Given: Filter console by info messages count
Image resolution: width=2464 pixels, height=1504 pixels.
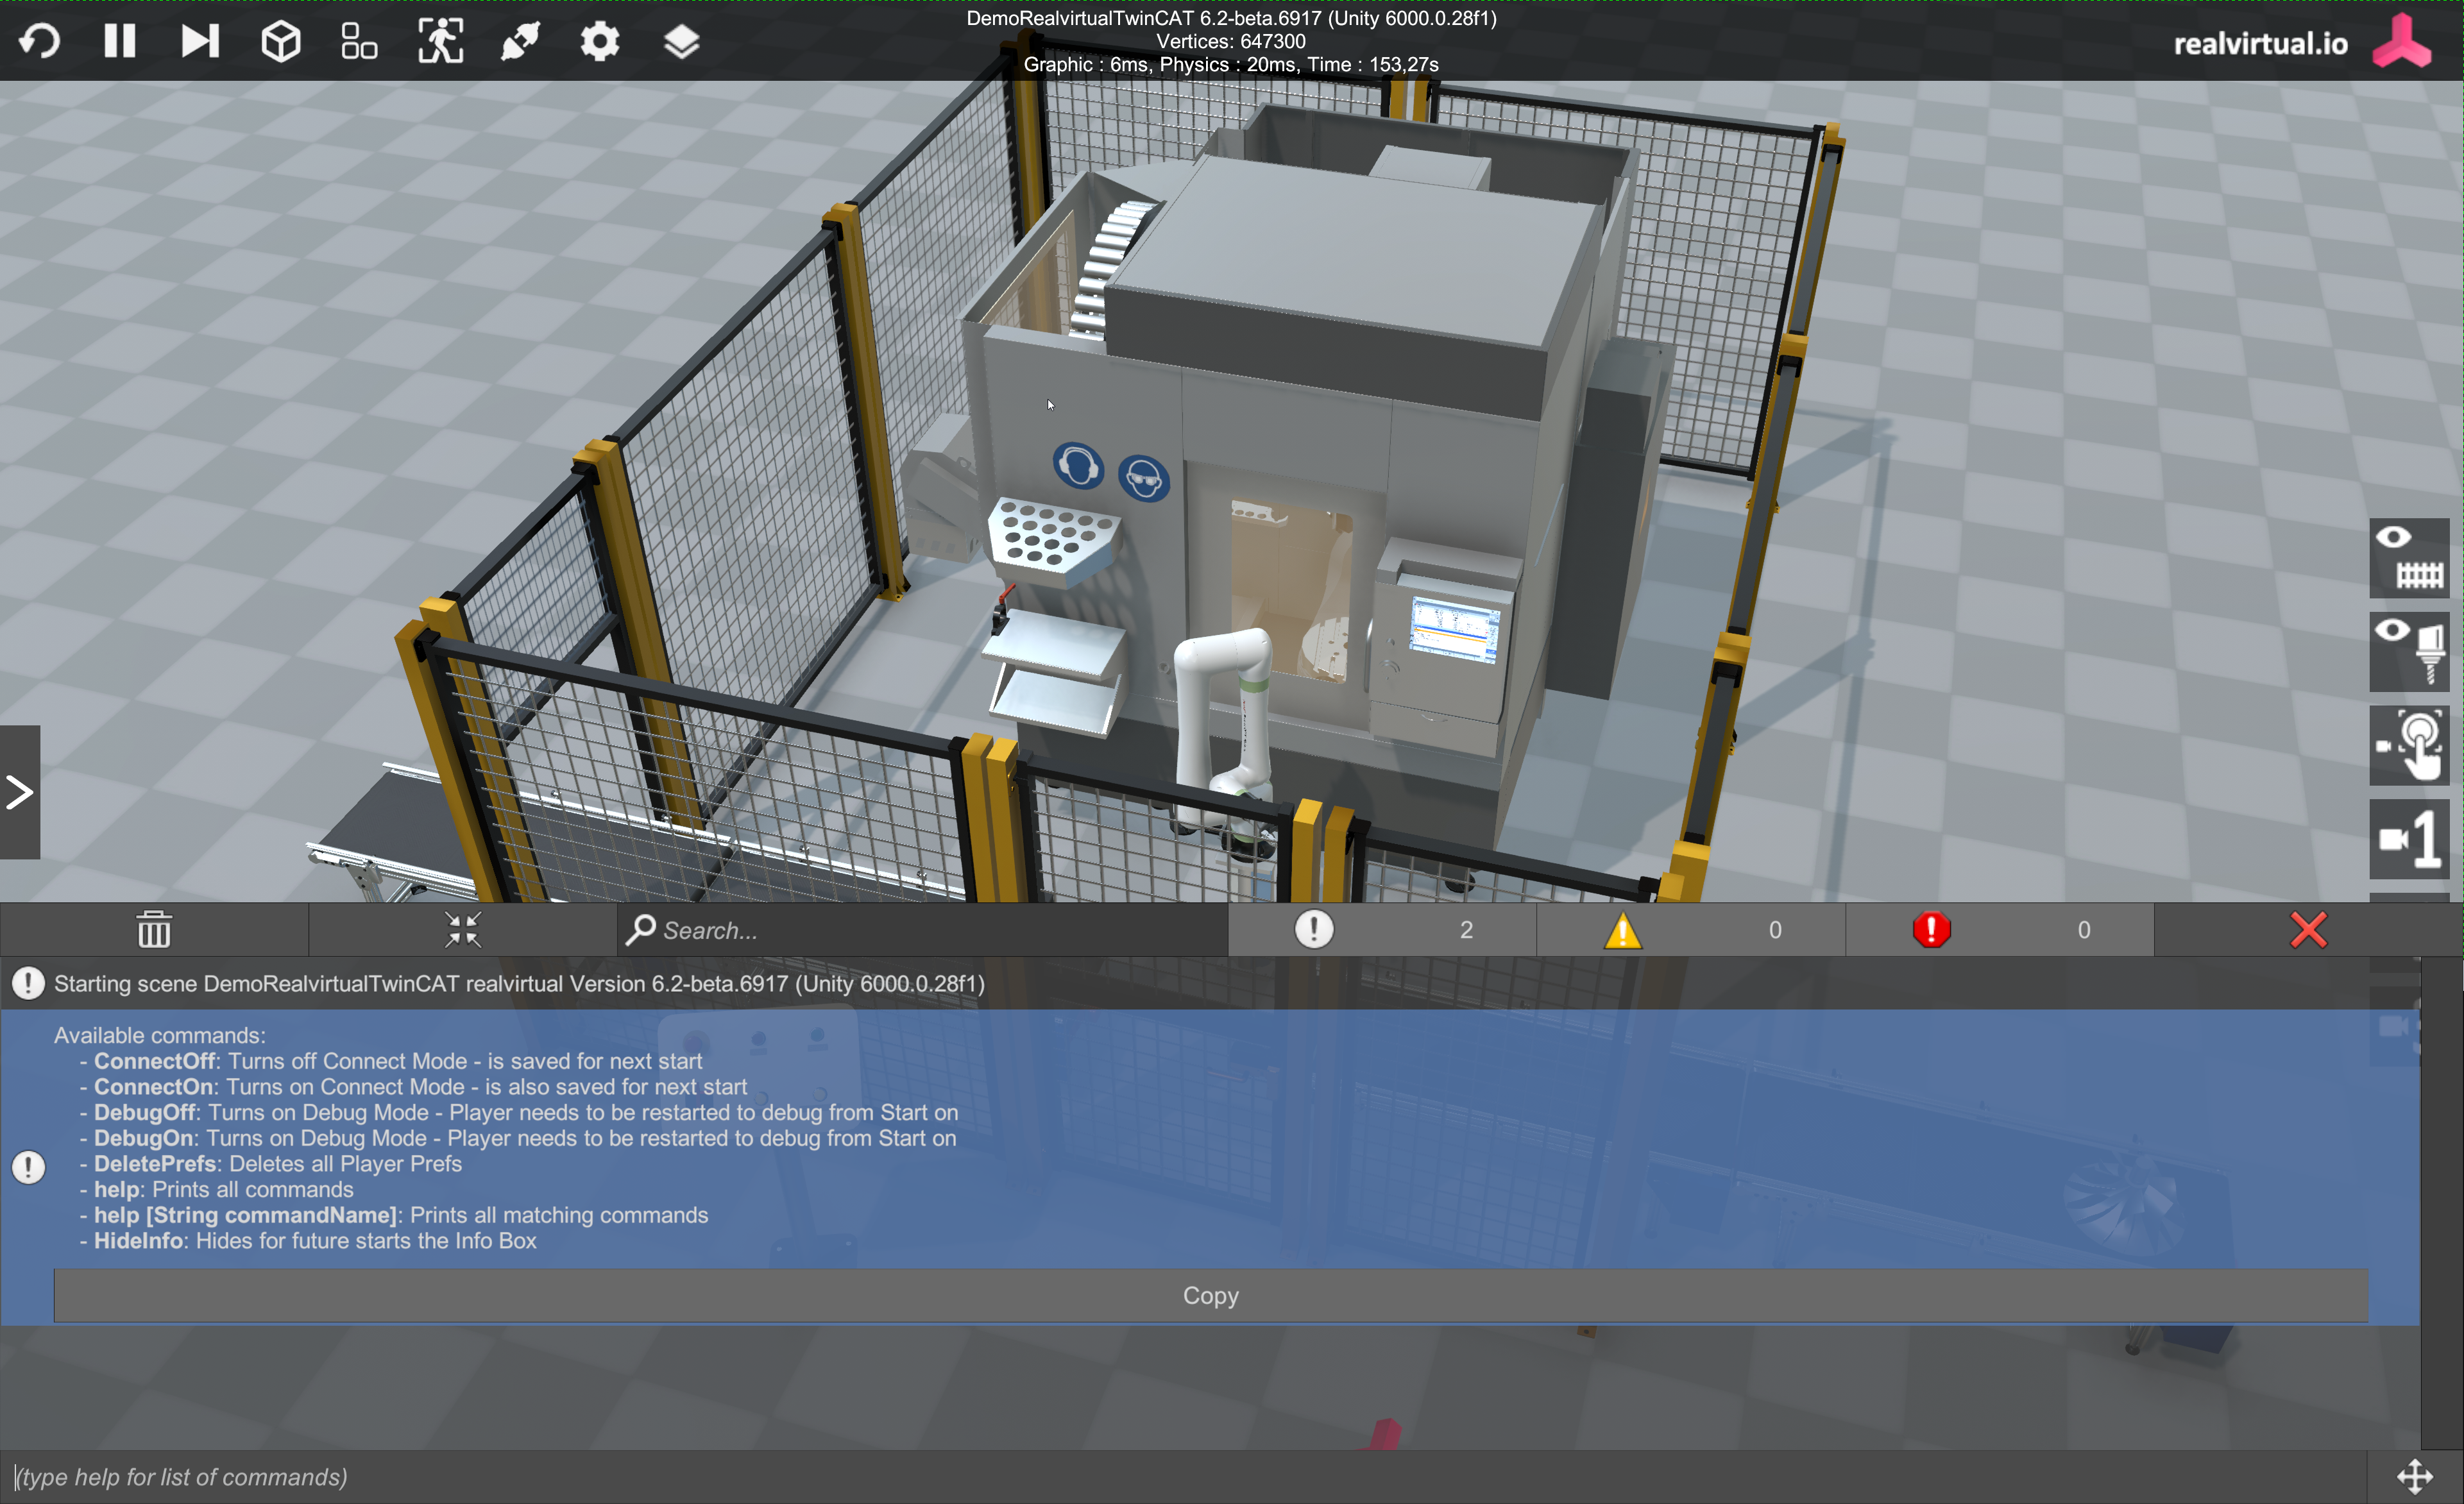Looking at the screenshot, I should tap(1382, 930).
